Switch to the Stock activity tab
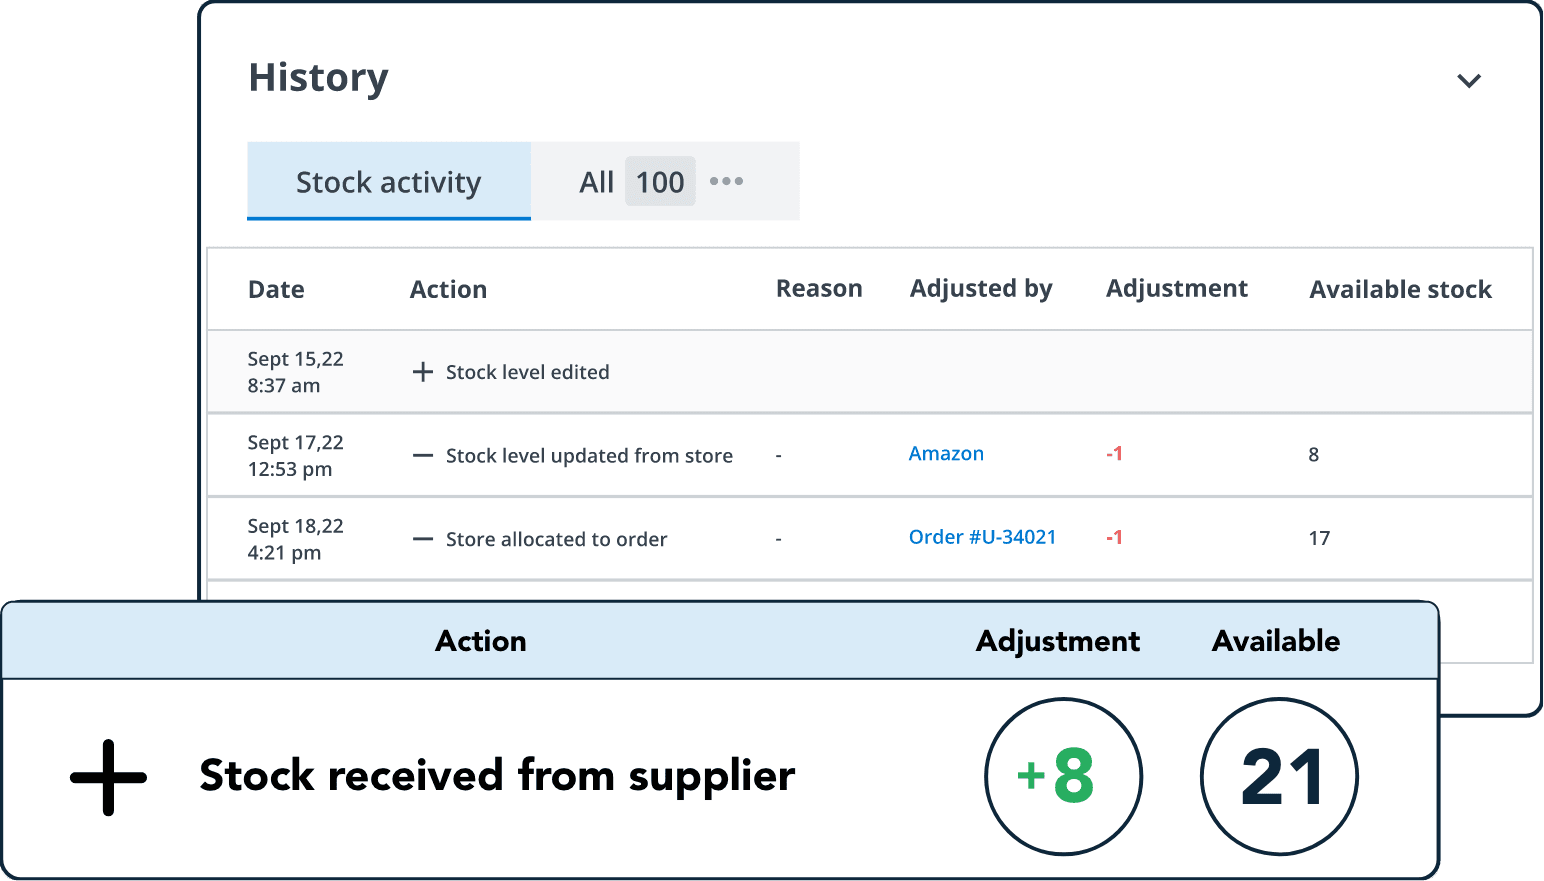 (x=388, y=182)
